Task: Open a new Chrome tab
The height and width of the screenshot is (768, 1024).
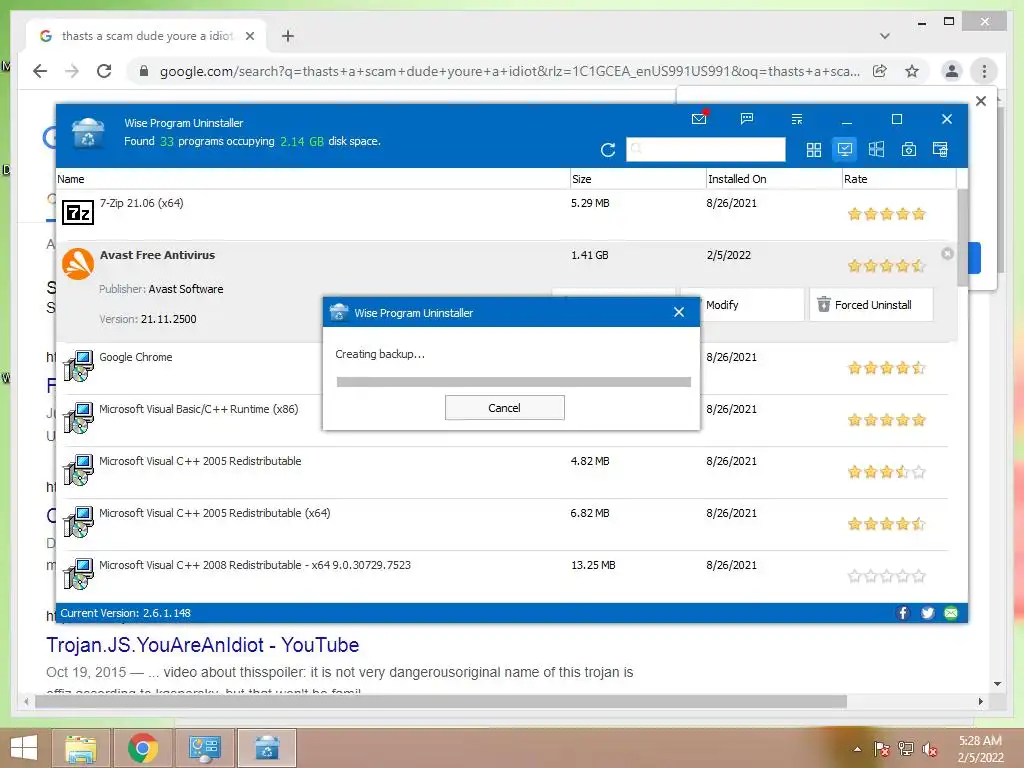Action: 288,36
